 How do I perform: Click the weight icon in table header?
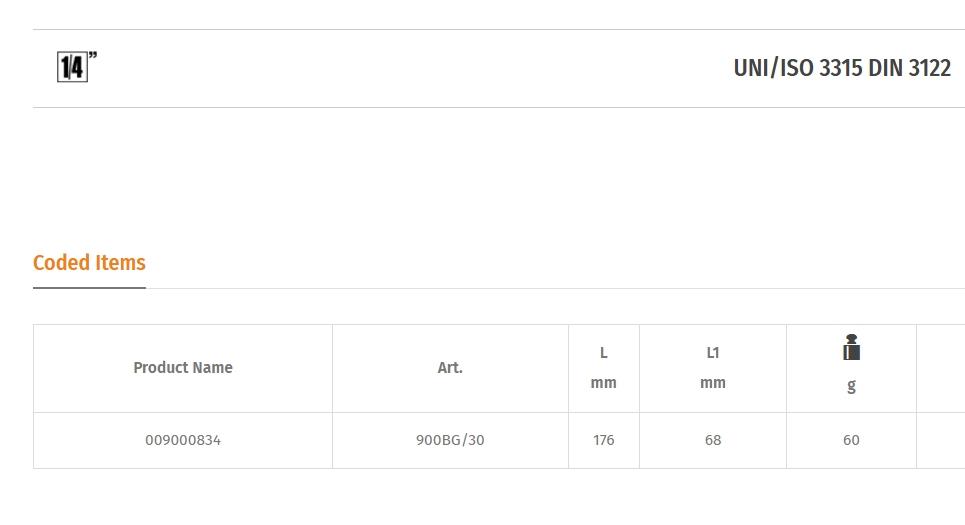(851, 347)
